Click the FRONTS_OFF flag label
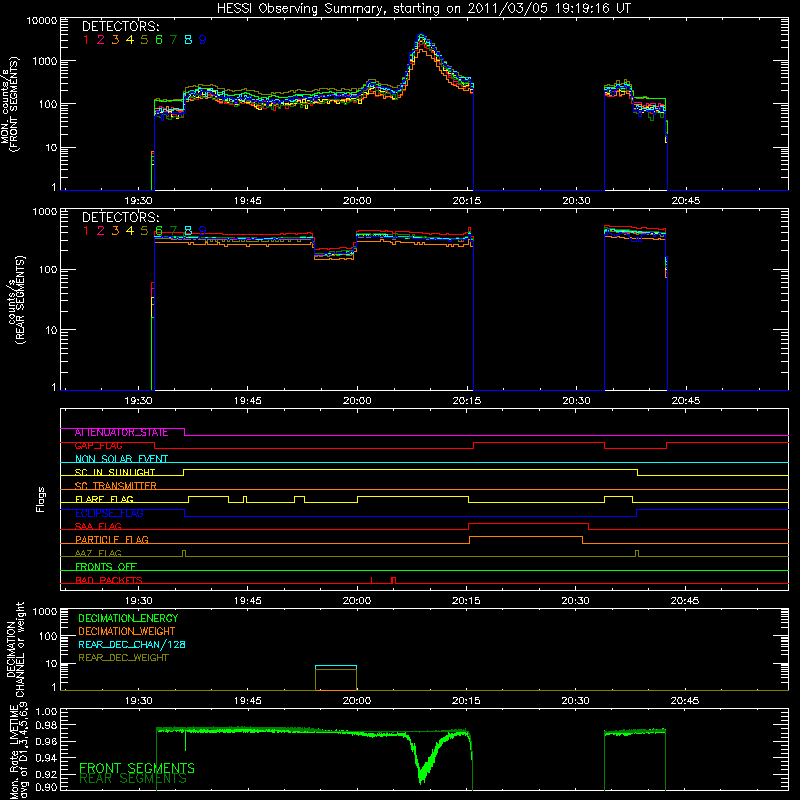This screenshot has width=800, height=800. [x=106, y=567]
